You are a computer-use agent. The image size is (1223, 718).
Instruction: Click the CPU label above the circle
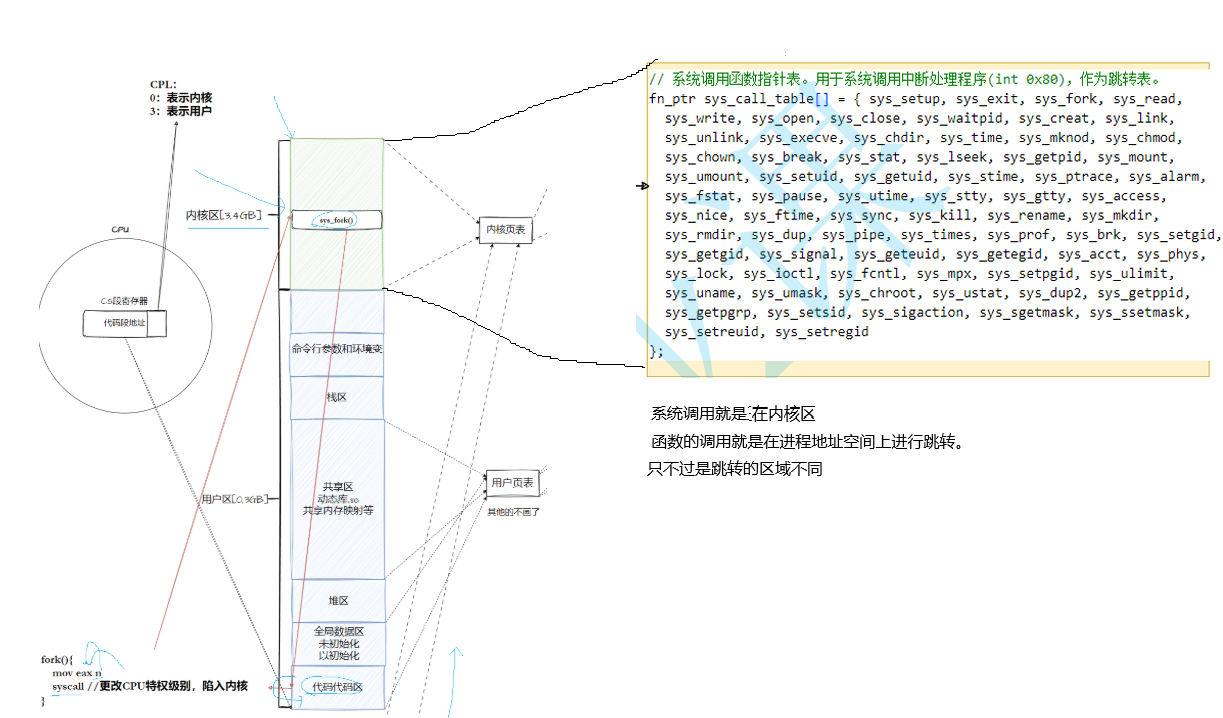coord(119,230)
